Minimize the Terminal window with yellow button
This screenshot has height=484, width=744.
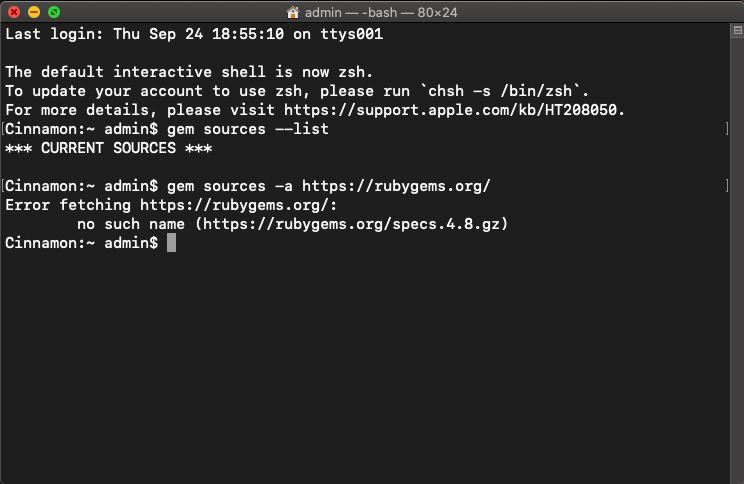coord(34,12)
